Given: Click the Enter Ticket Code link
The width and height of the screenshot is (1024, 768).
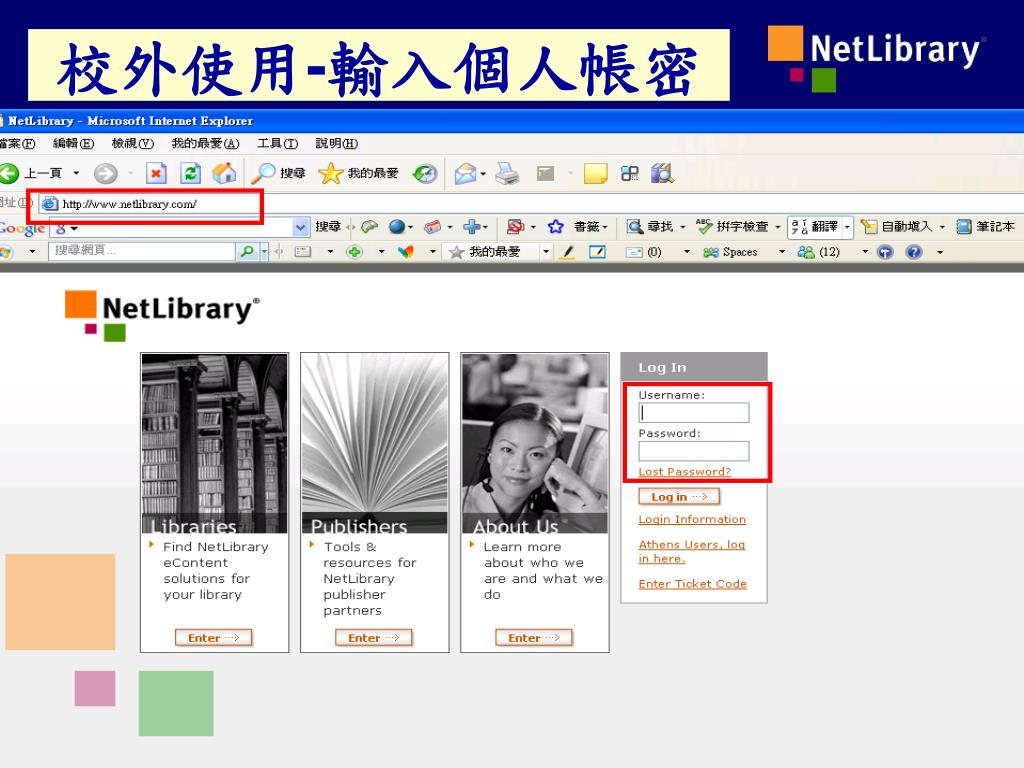Looking at the screenshot, I should pos(693,584).
